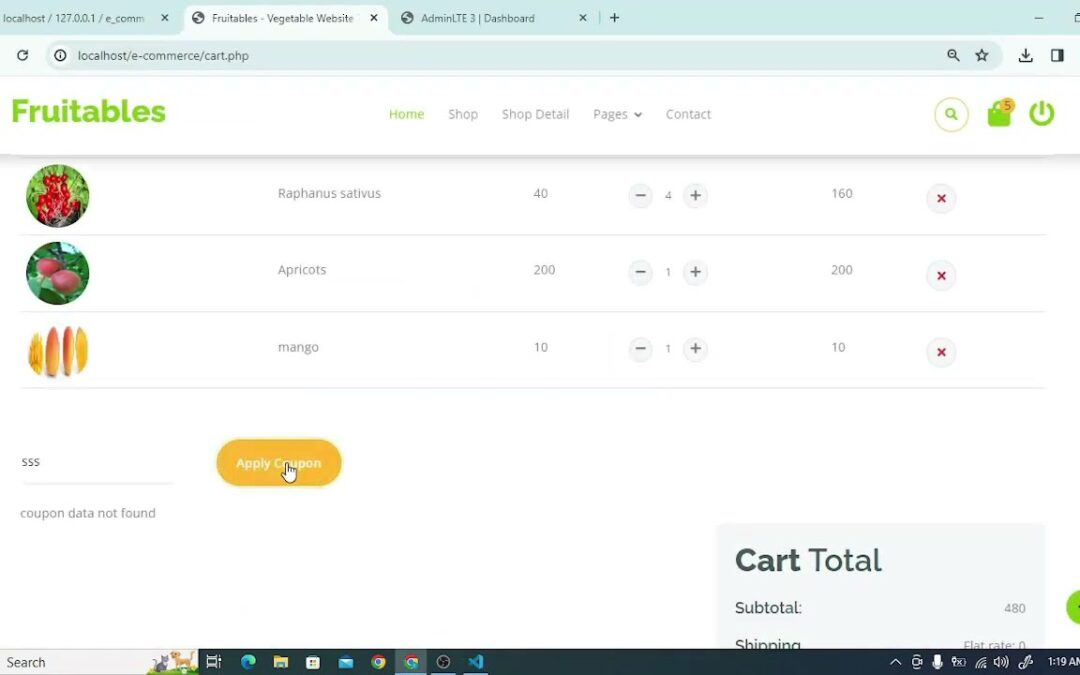Launch Microsoft Edge from the taskbar

click(x=248, y=662)
